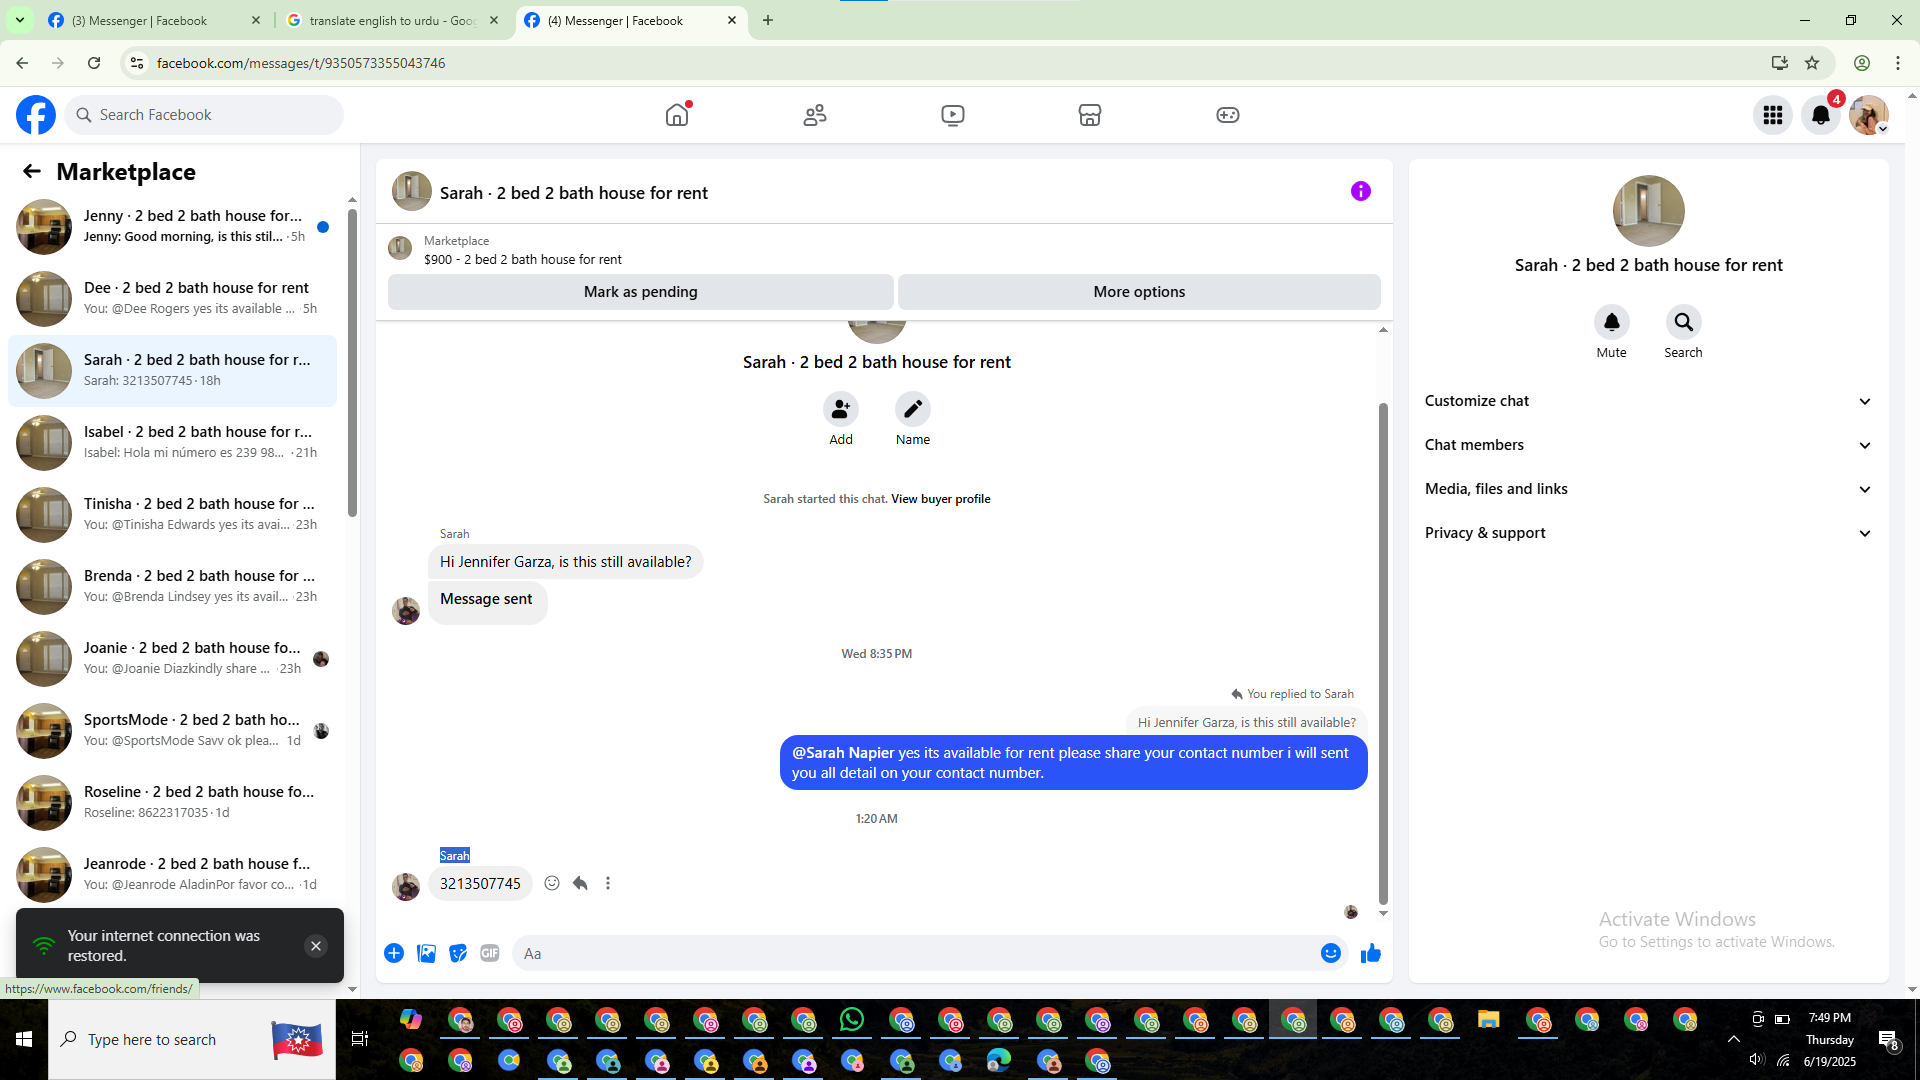
Task: Open Jenny's unread conversation
Action: pos(172,227)
